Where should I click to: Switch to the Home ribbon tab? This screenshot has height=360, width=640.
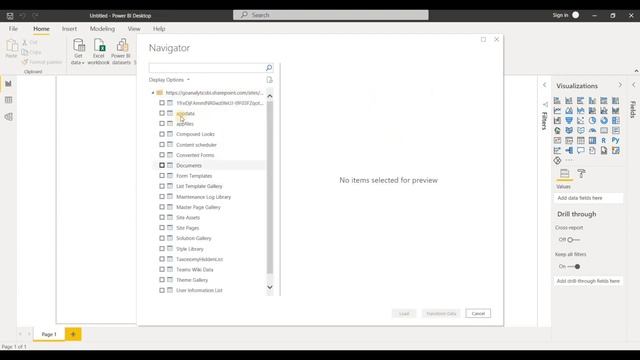pyautogui.click(x=41, y=29)
